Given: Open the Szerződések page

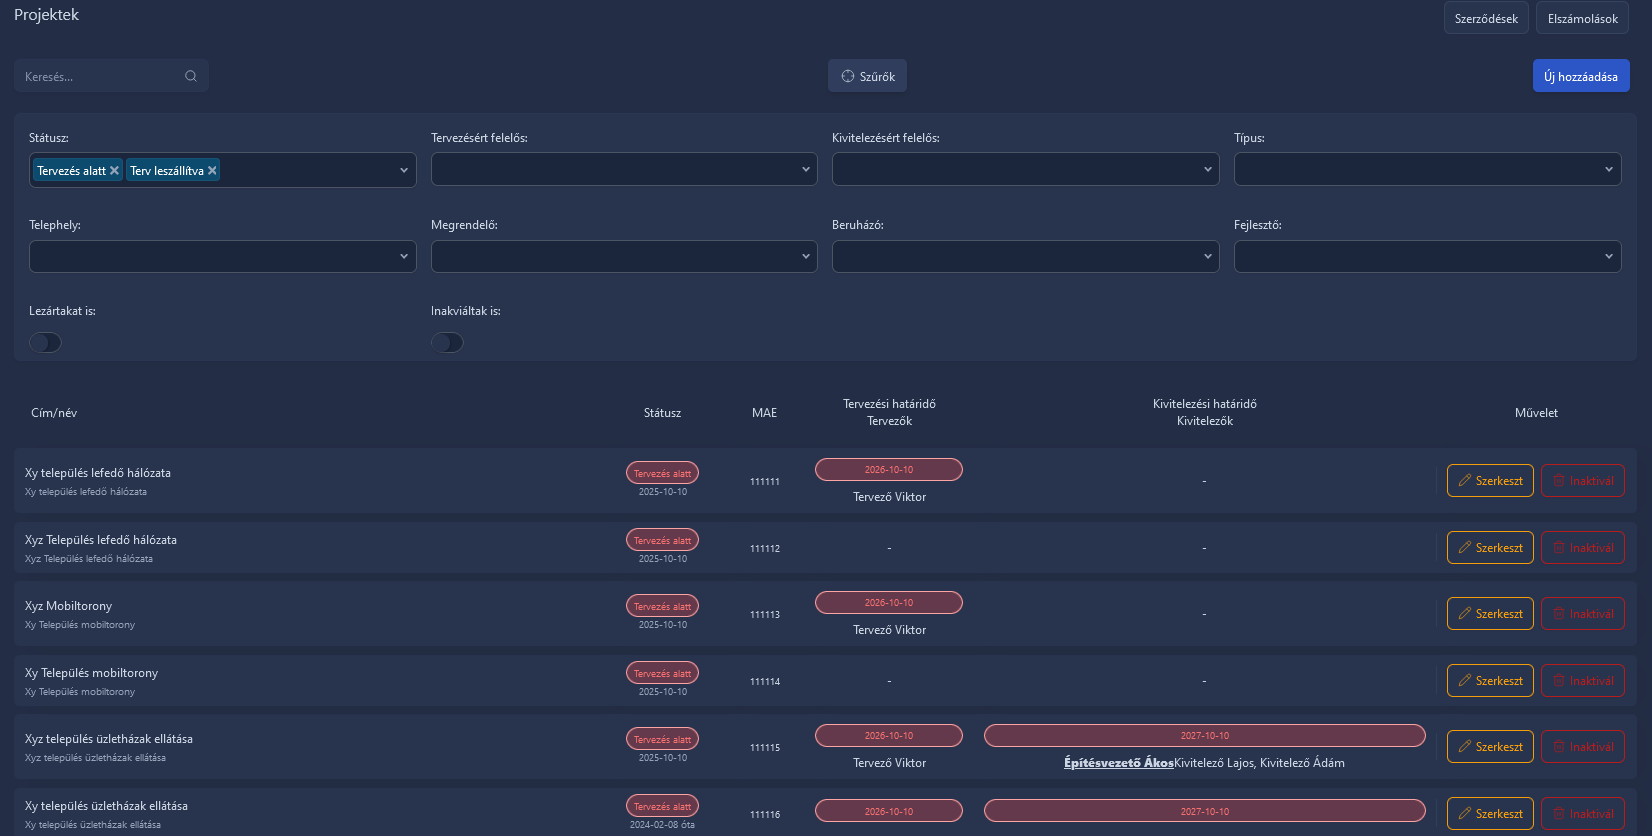Looking at the screenshot, I should (x=1486, y=18).
